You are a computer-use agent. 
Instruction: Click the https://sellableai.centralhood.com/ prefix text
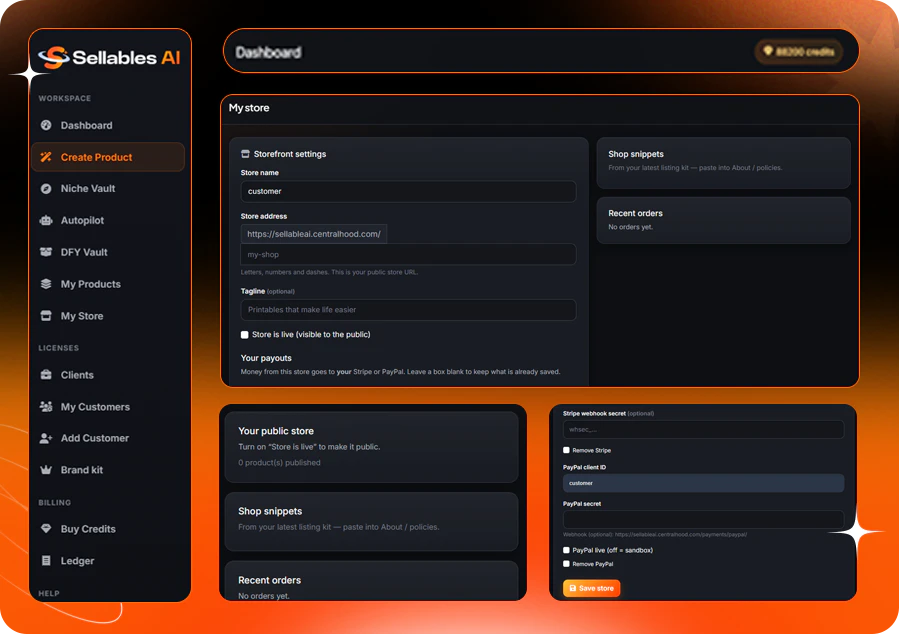314,234
